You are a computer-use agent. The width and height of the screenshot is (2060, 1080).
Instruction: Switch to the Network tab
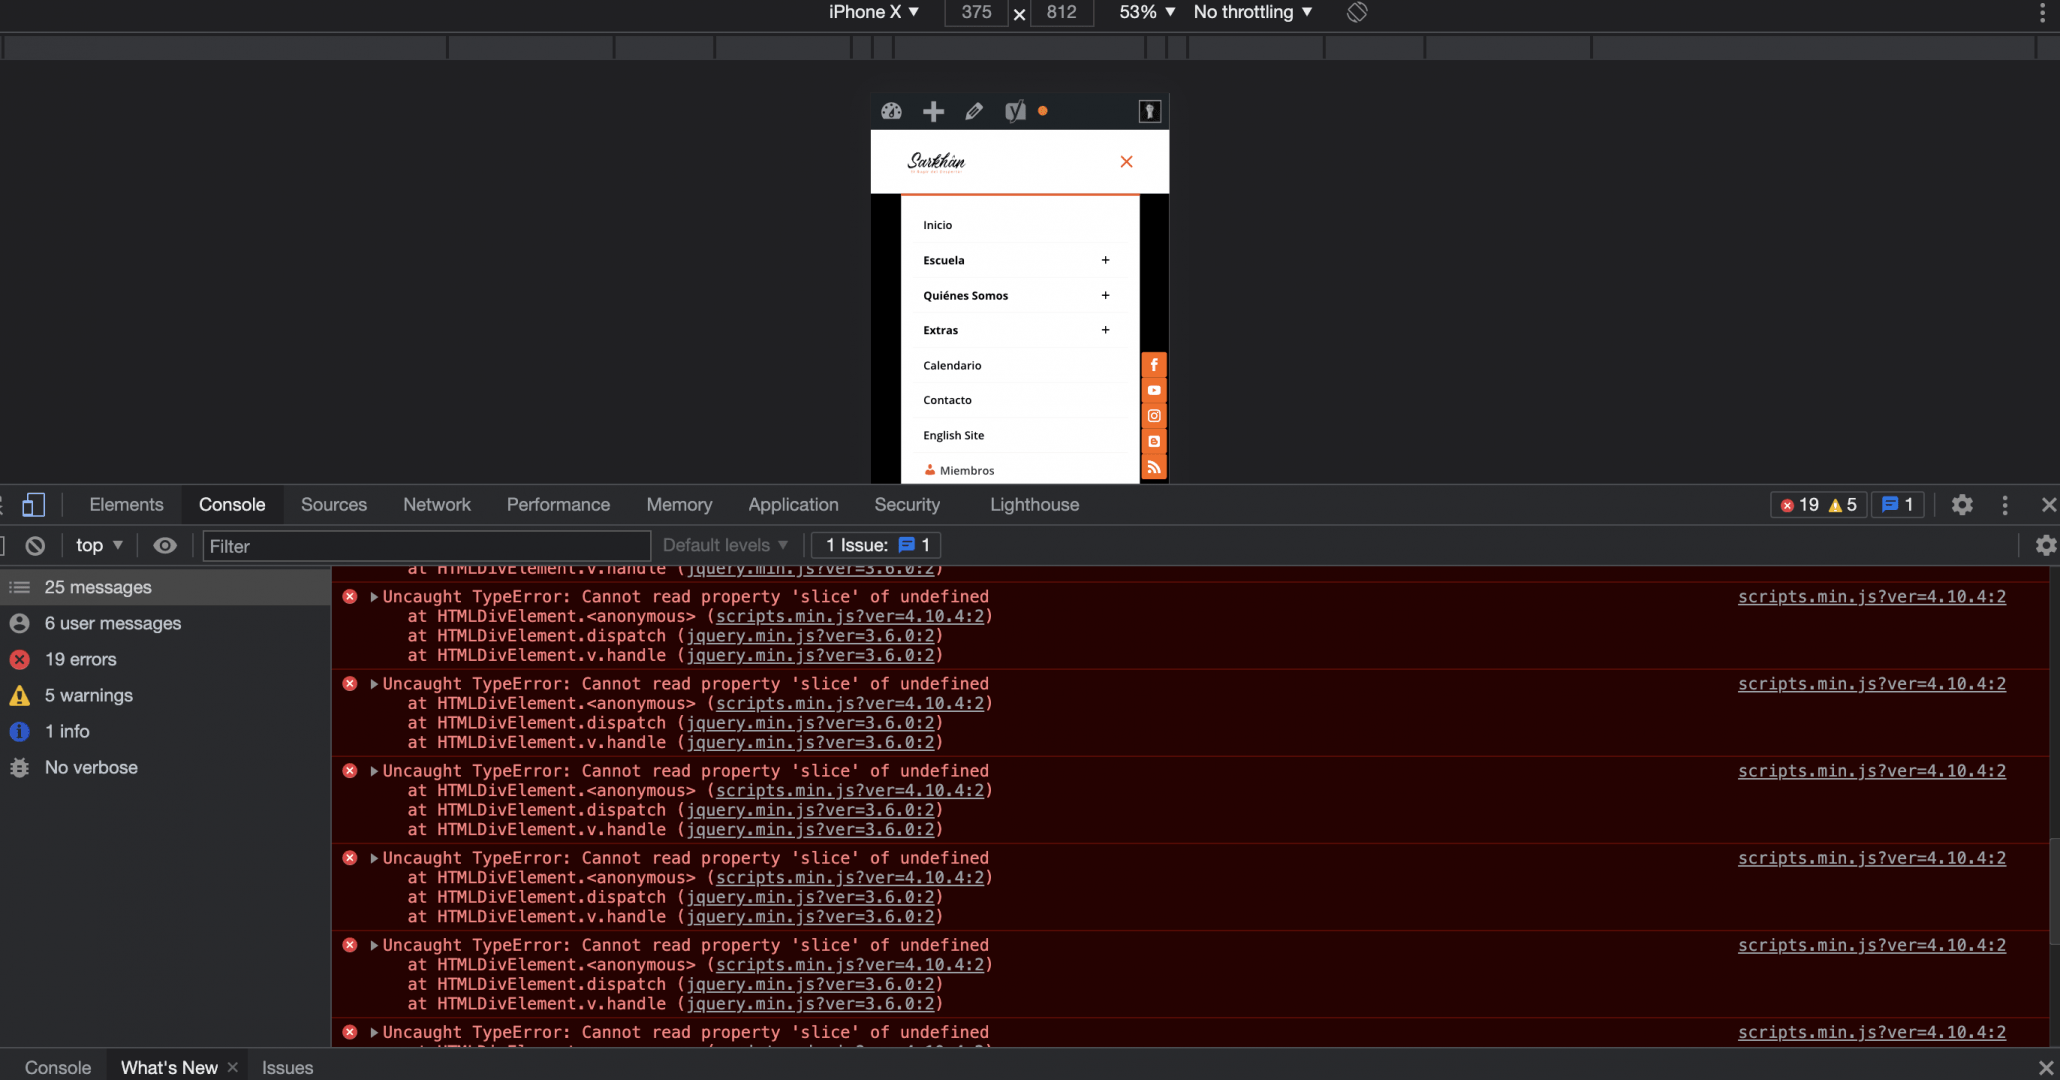click(437, 505)
